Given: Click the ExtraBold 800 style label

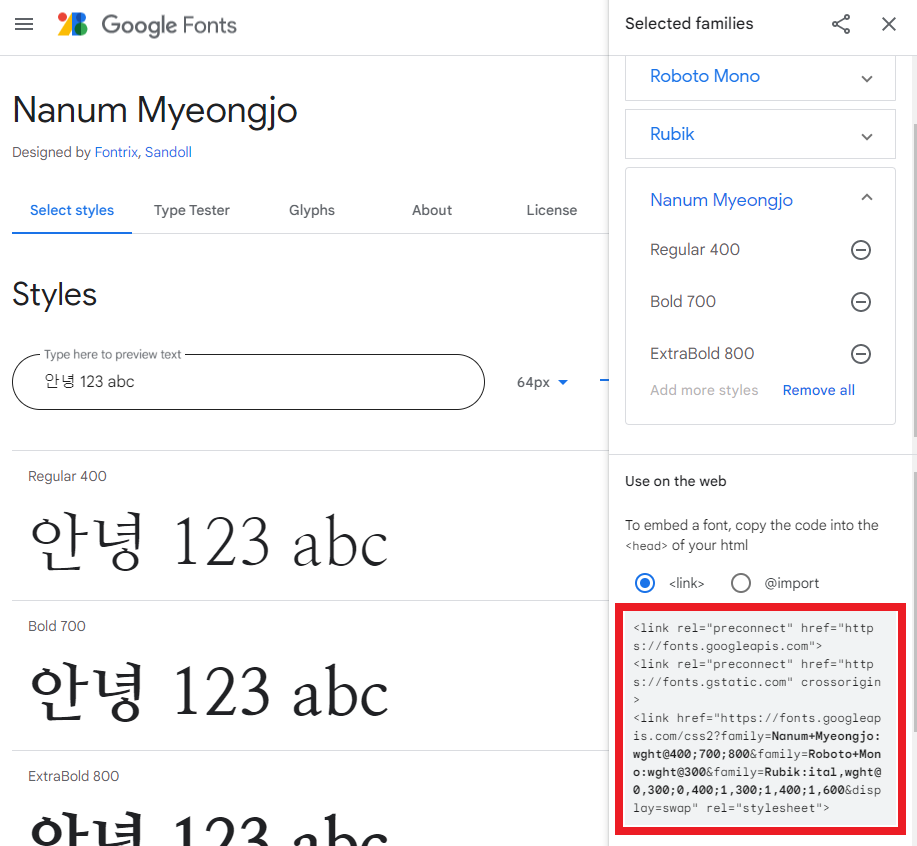Looking at the screenshot, I should pyautogui.click(x=73, y=776).
